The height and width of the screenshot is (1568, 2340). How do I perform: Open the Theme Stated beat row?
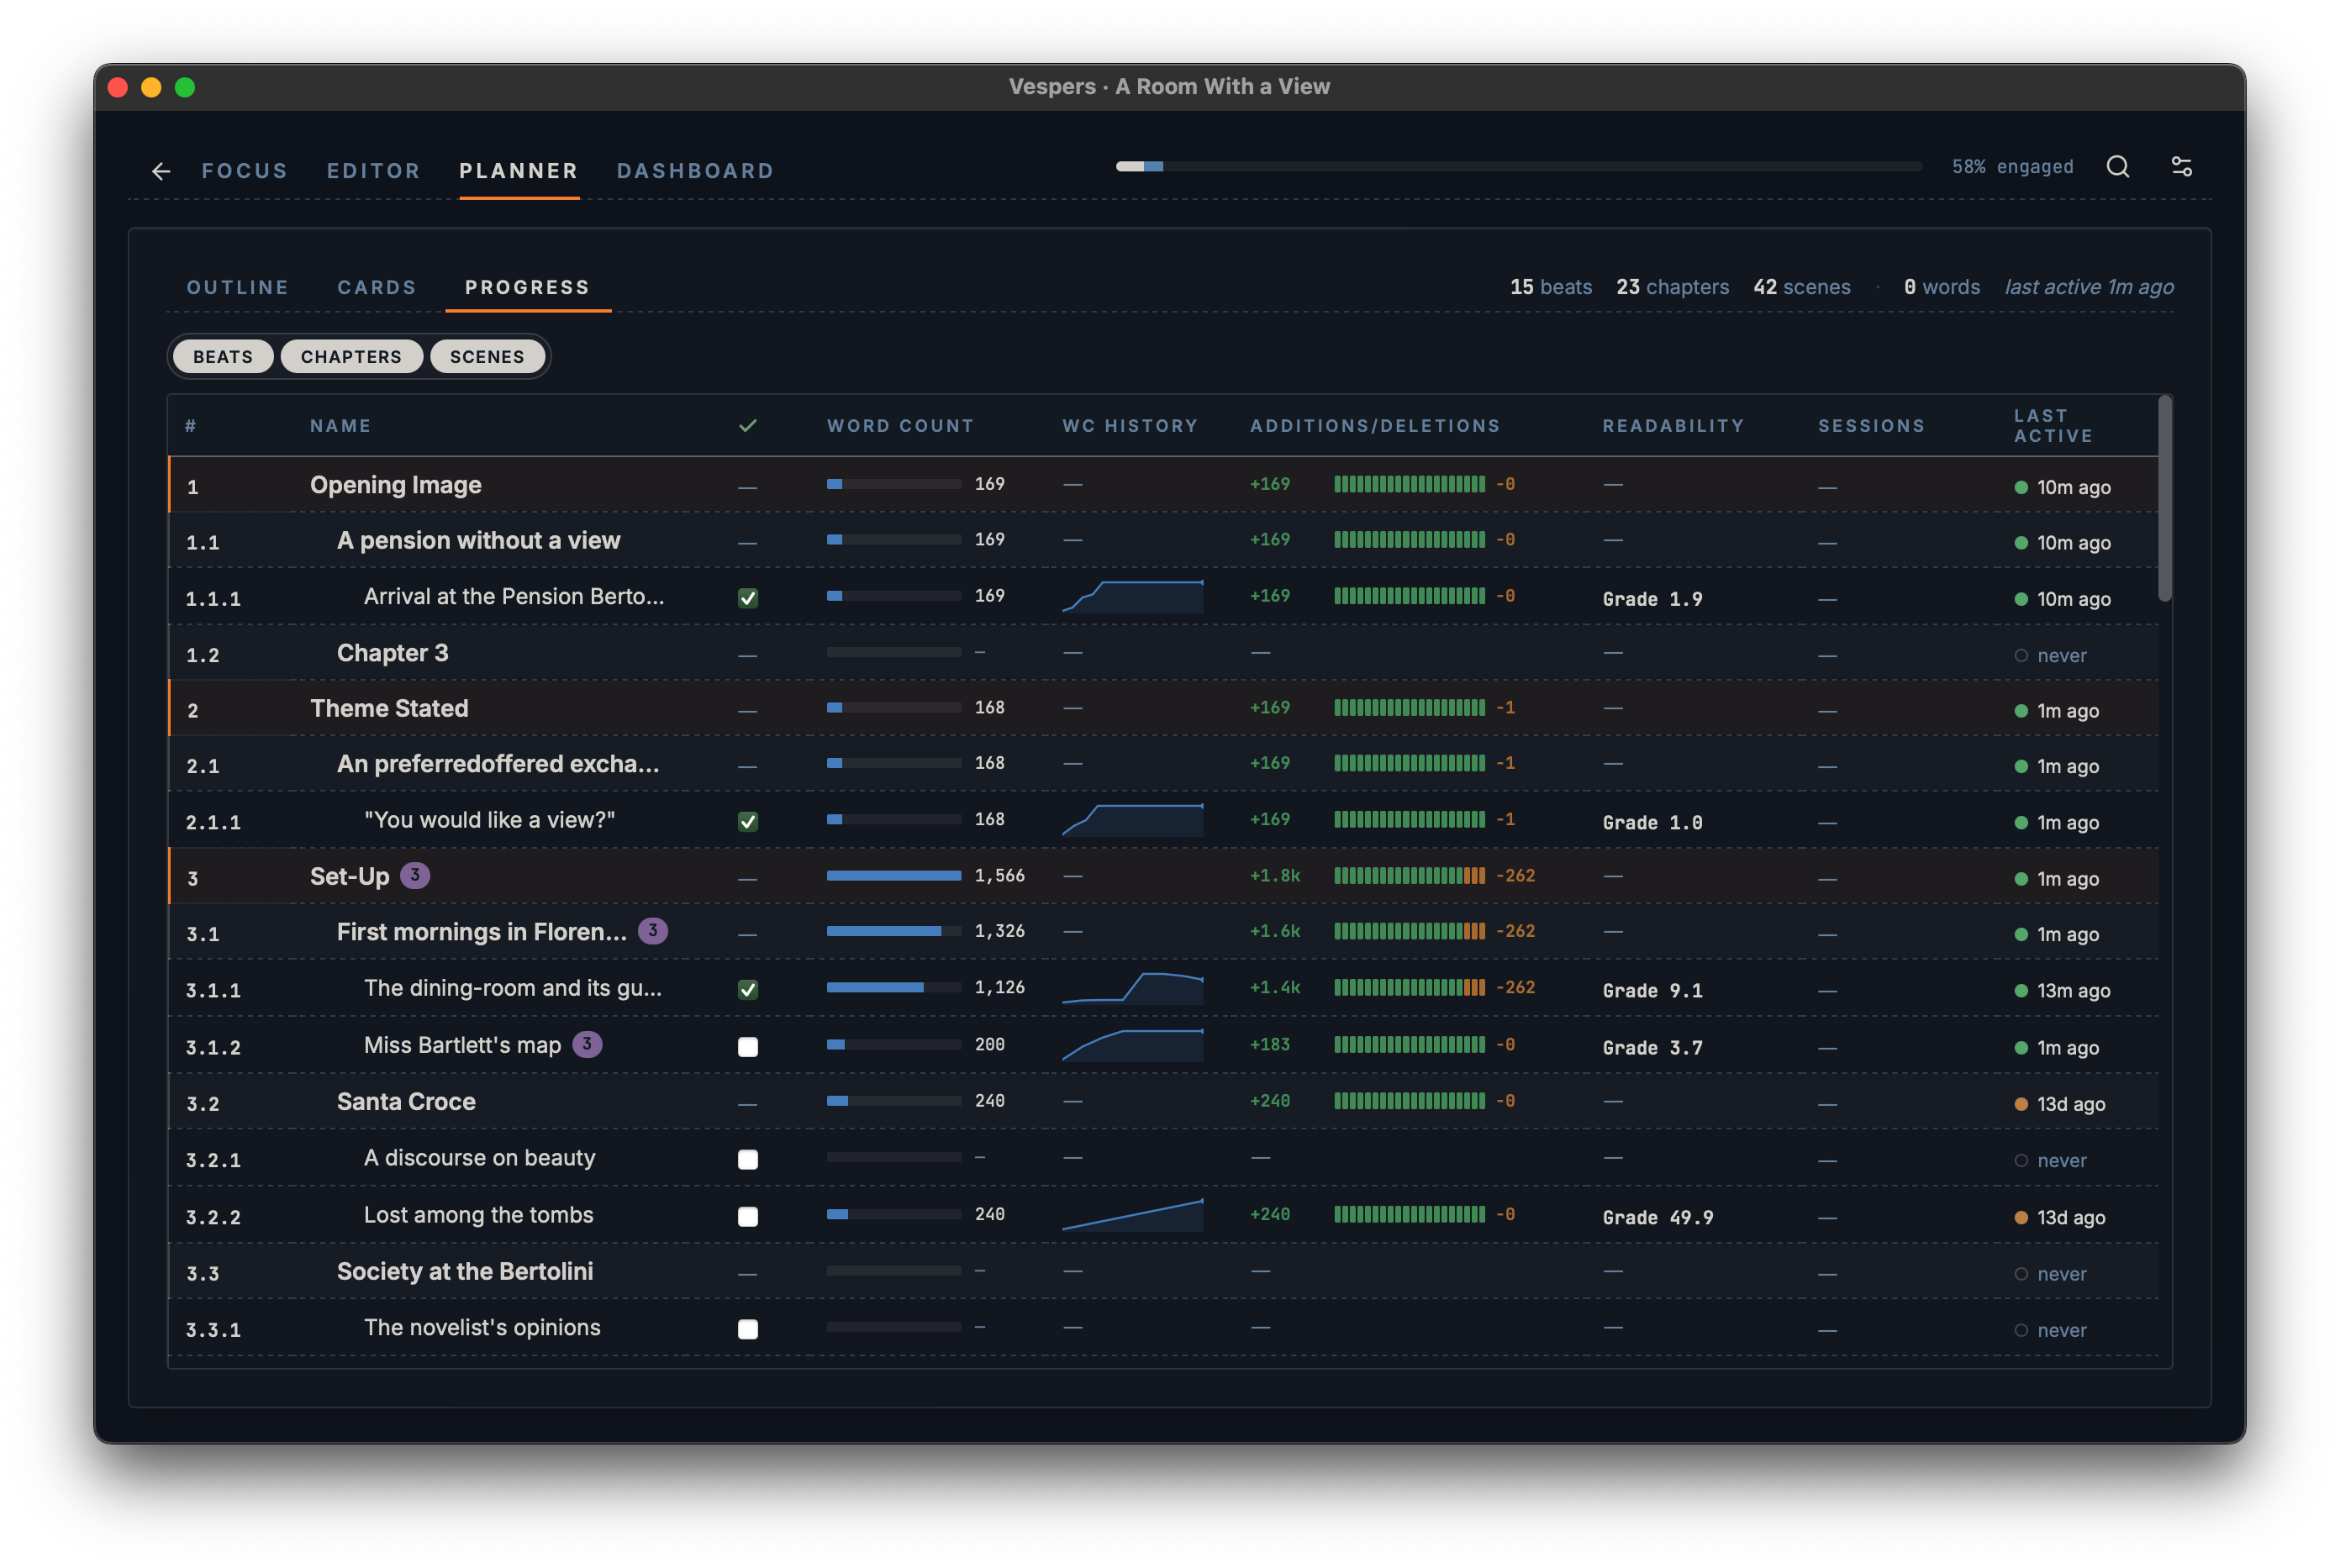pos(1163,709)
